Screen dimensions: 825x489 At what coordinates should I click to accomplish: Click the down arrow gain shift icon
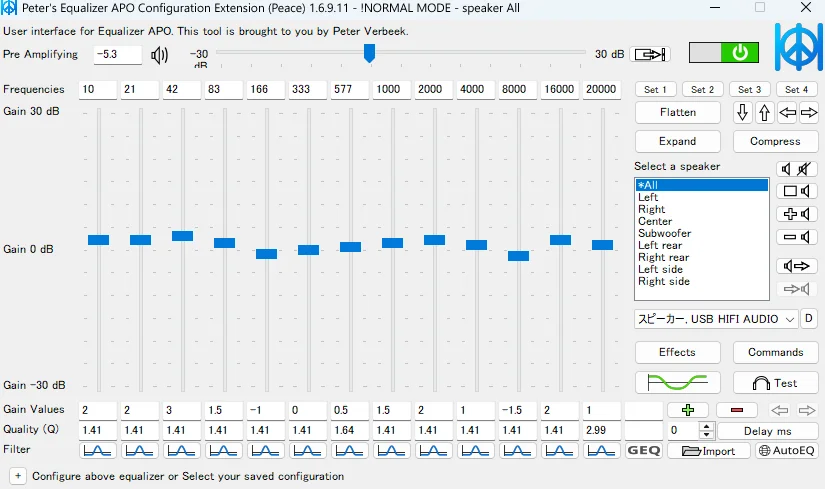pos(743,112)
